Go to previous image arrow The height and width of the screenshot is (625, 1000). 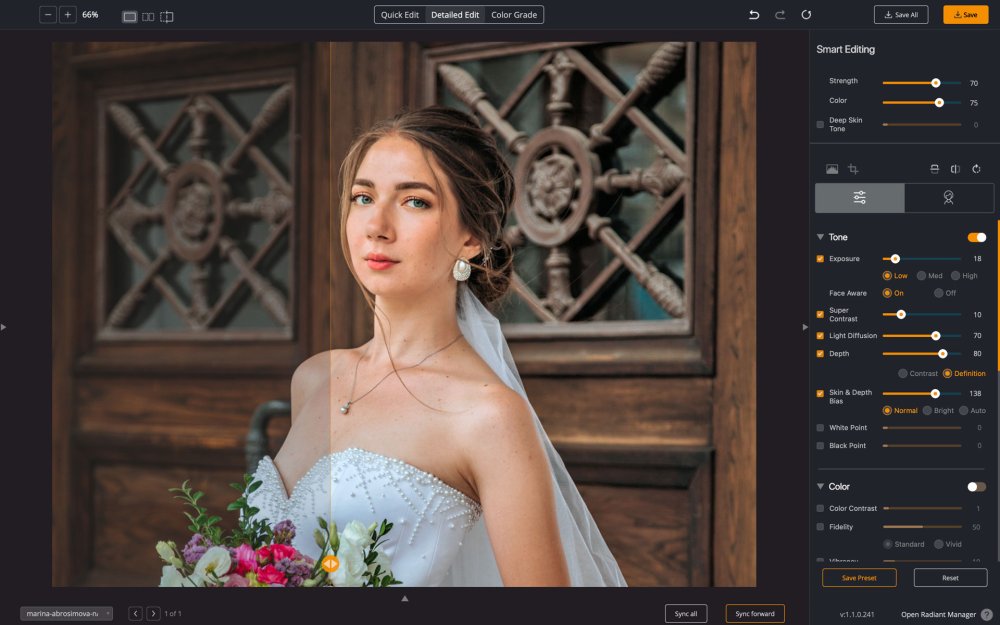(135, 614)
